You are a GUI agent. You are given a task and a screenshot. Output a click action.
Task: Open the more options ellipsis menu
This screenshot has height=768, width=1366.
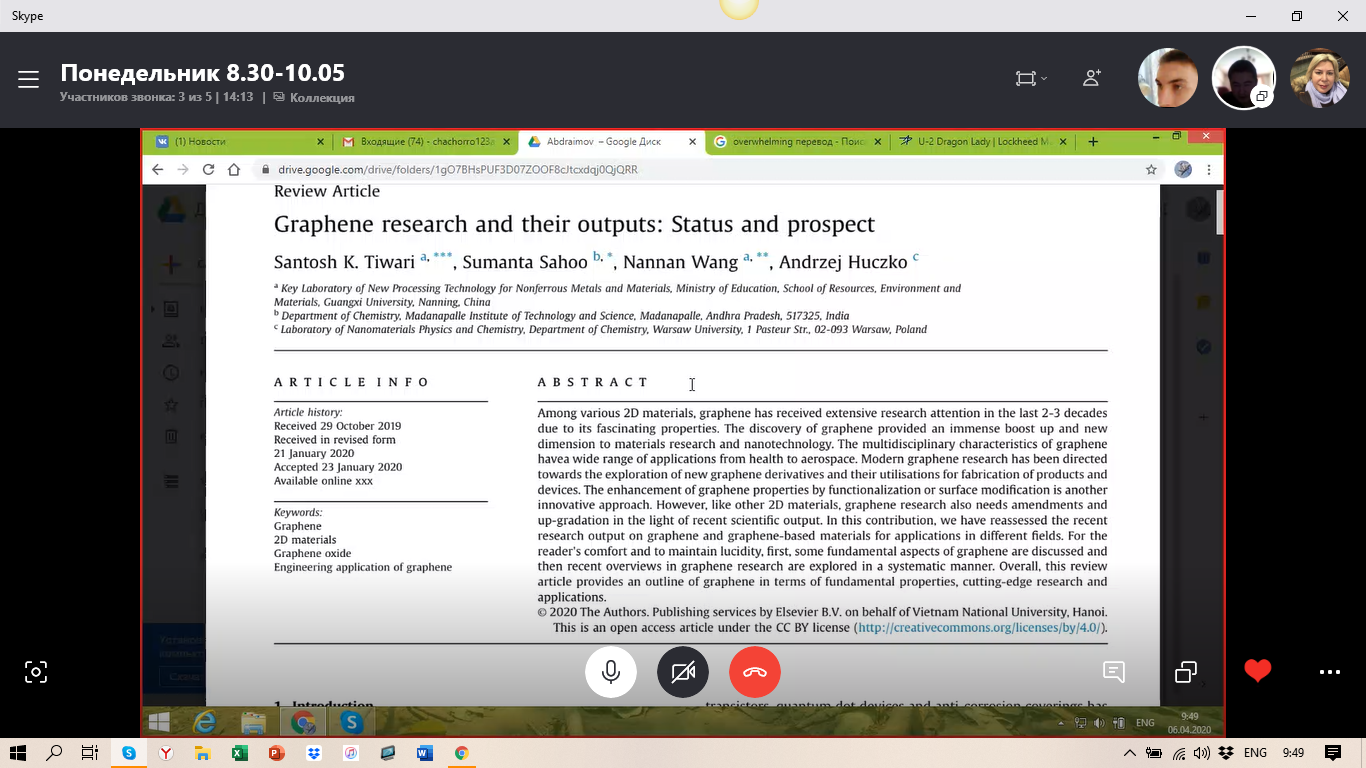1330,672
